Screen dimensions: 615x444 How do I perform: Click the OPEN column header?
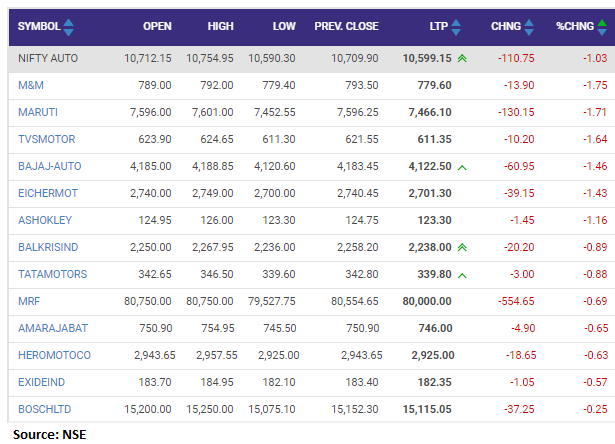click(157, 27)
